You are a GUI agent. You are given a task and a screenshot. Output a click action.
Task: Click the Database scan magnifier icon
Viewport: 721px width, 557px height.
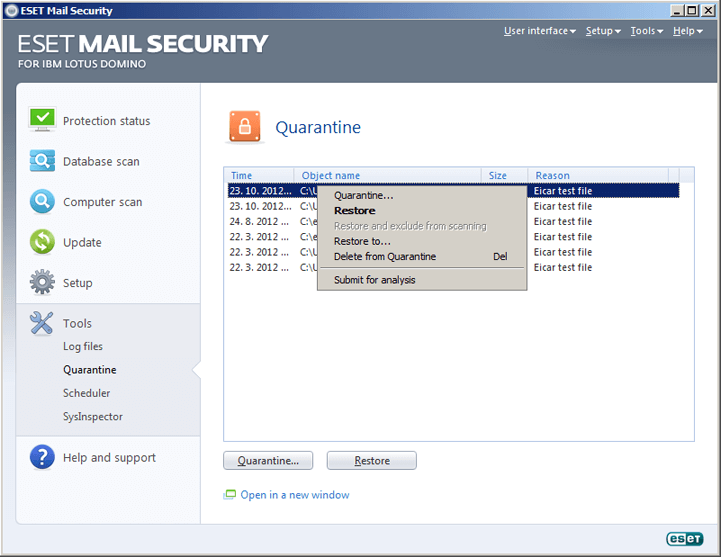pyautogui.click(x=42, y=161)
